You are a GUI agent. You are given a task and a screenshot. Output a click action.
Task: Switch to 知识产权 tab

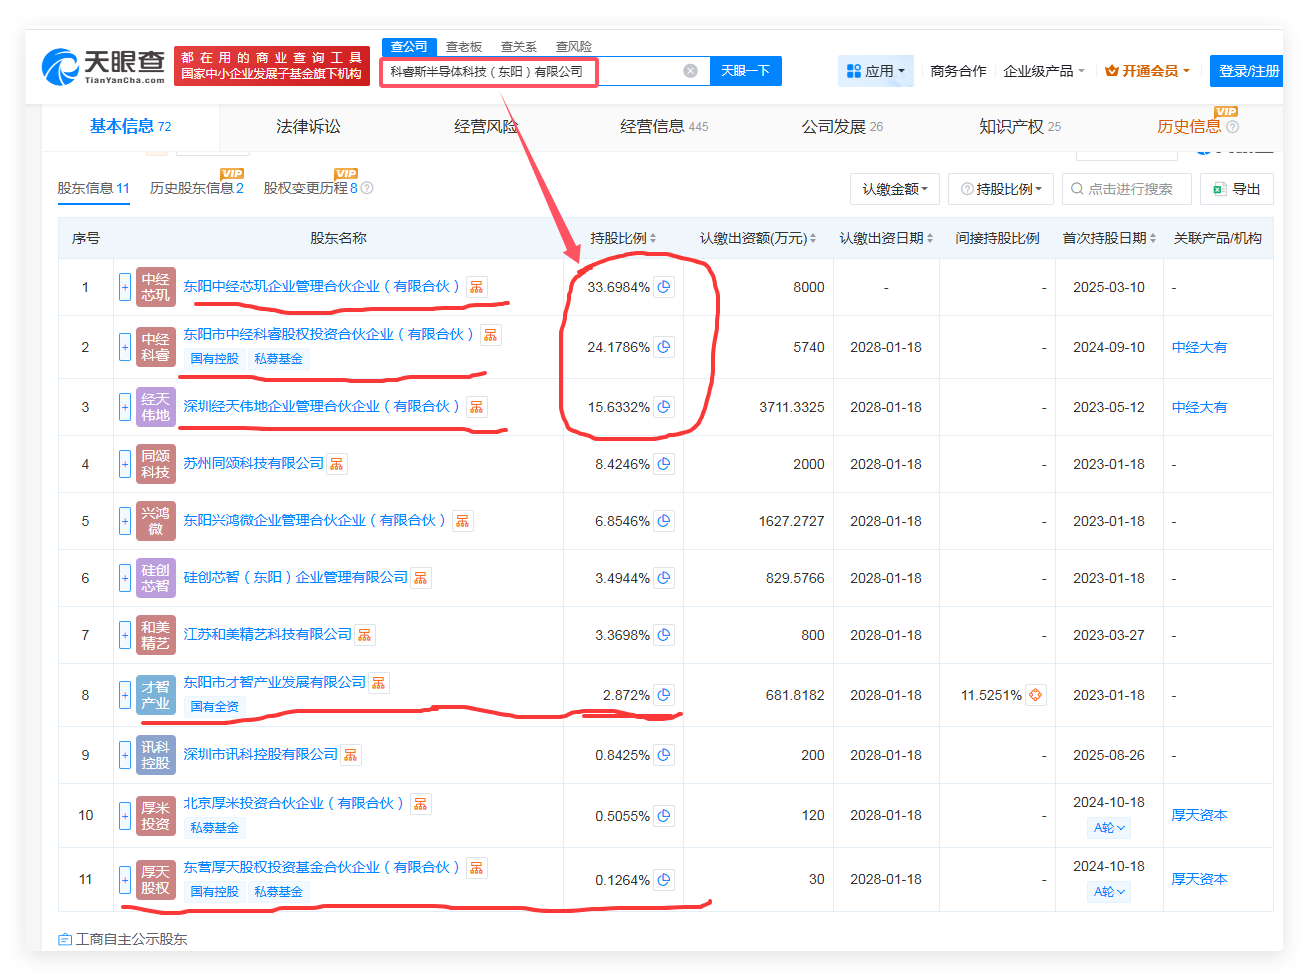[1020, 126]
